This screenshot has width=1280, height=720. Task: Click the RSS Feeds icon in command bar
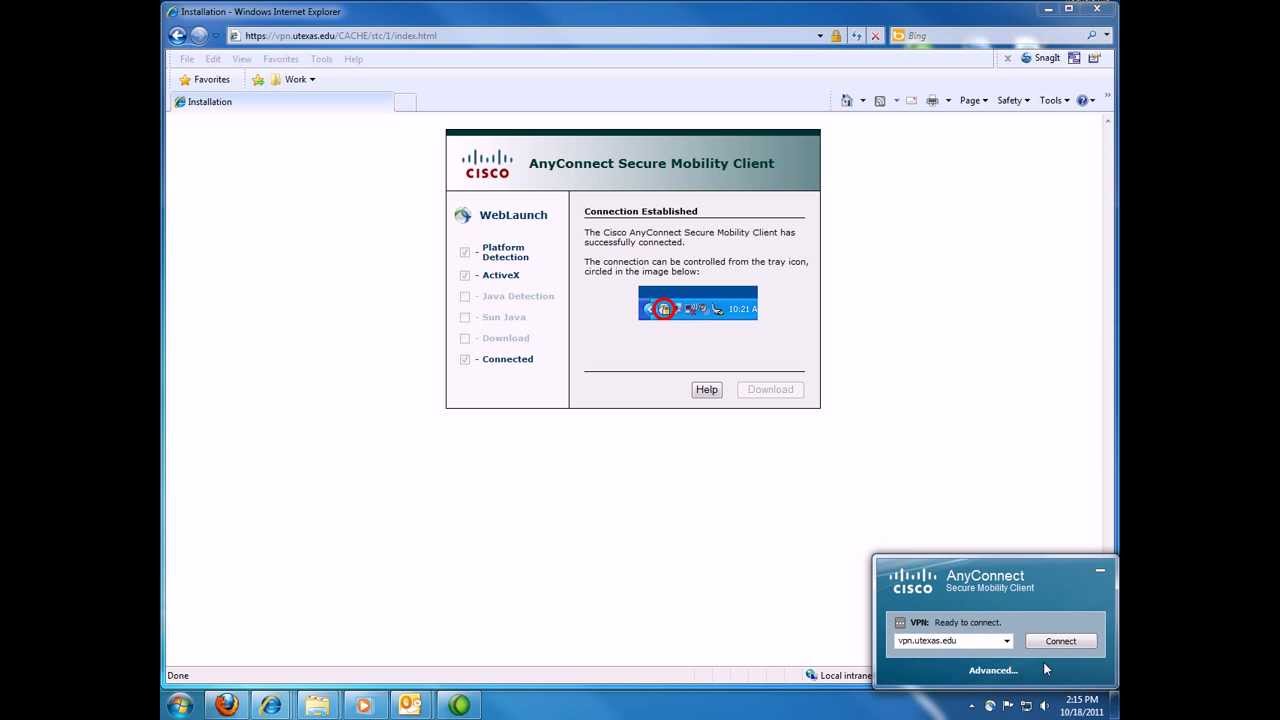tap(880, 100)
